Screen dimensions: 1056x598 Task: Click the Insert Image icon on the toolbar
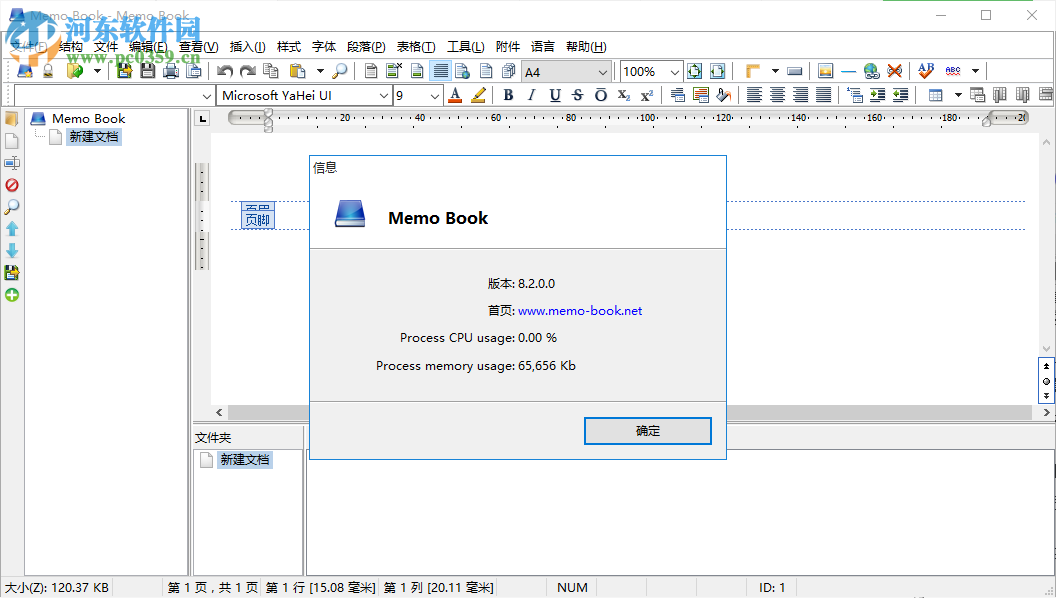(x=826, y=71)
